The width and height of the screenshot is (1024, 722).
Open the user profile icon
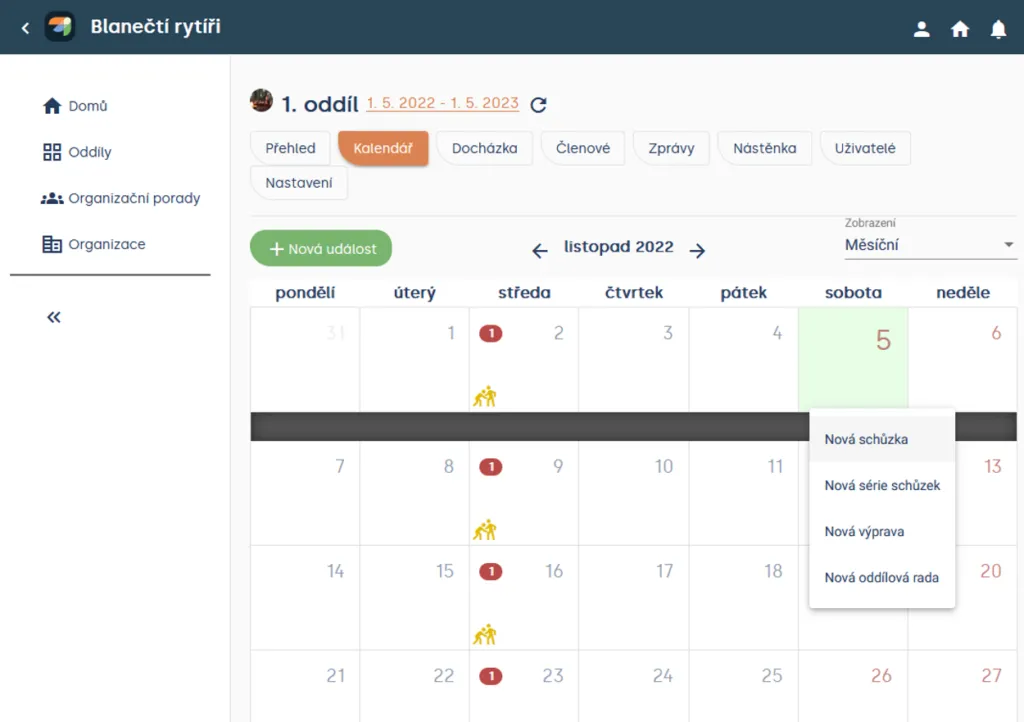(921, 29)
